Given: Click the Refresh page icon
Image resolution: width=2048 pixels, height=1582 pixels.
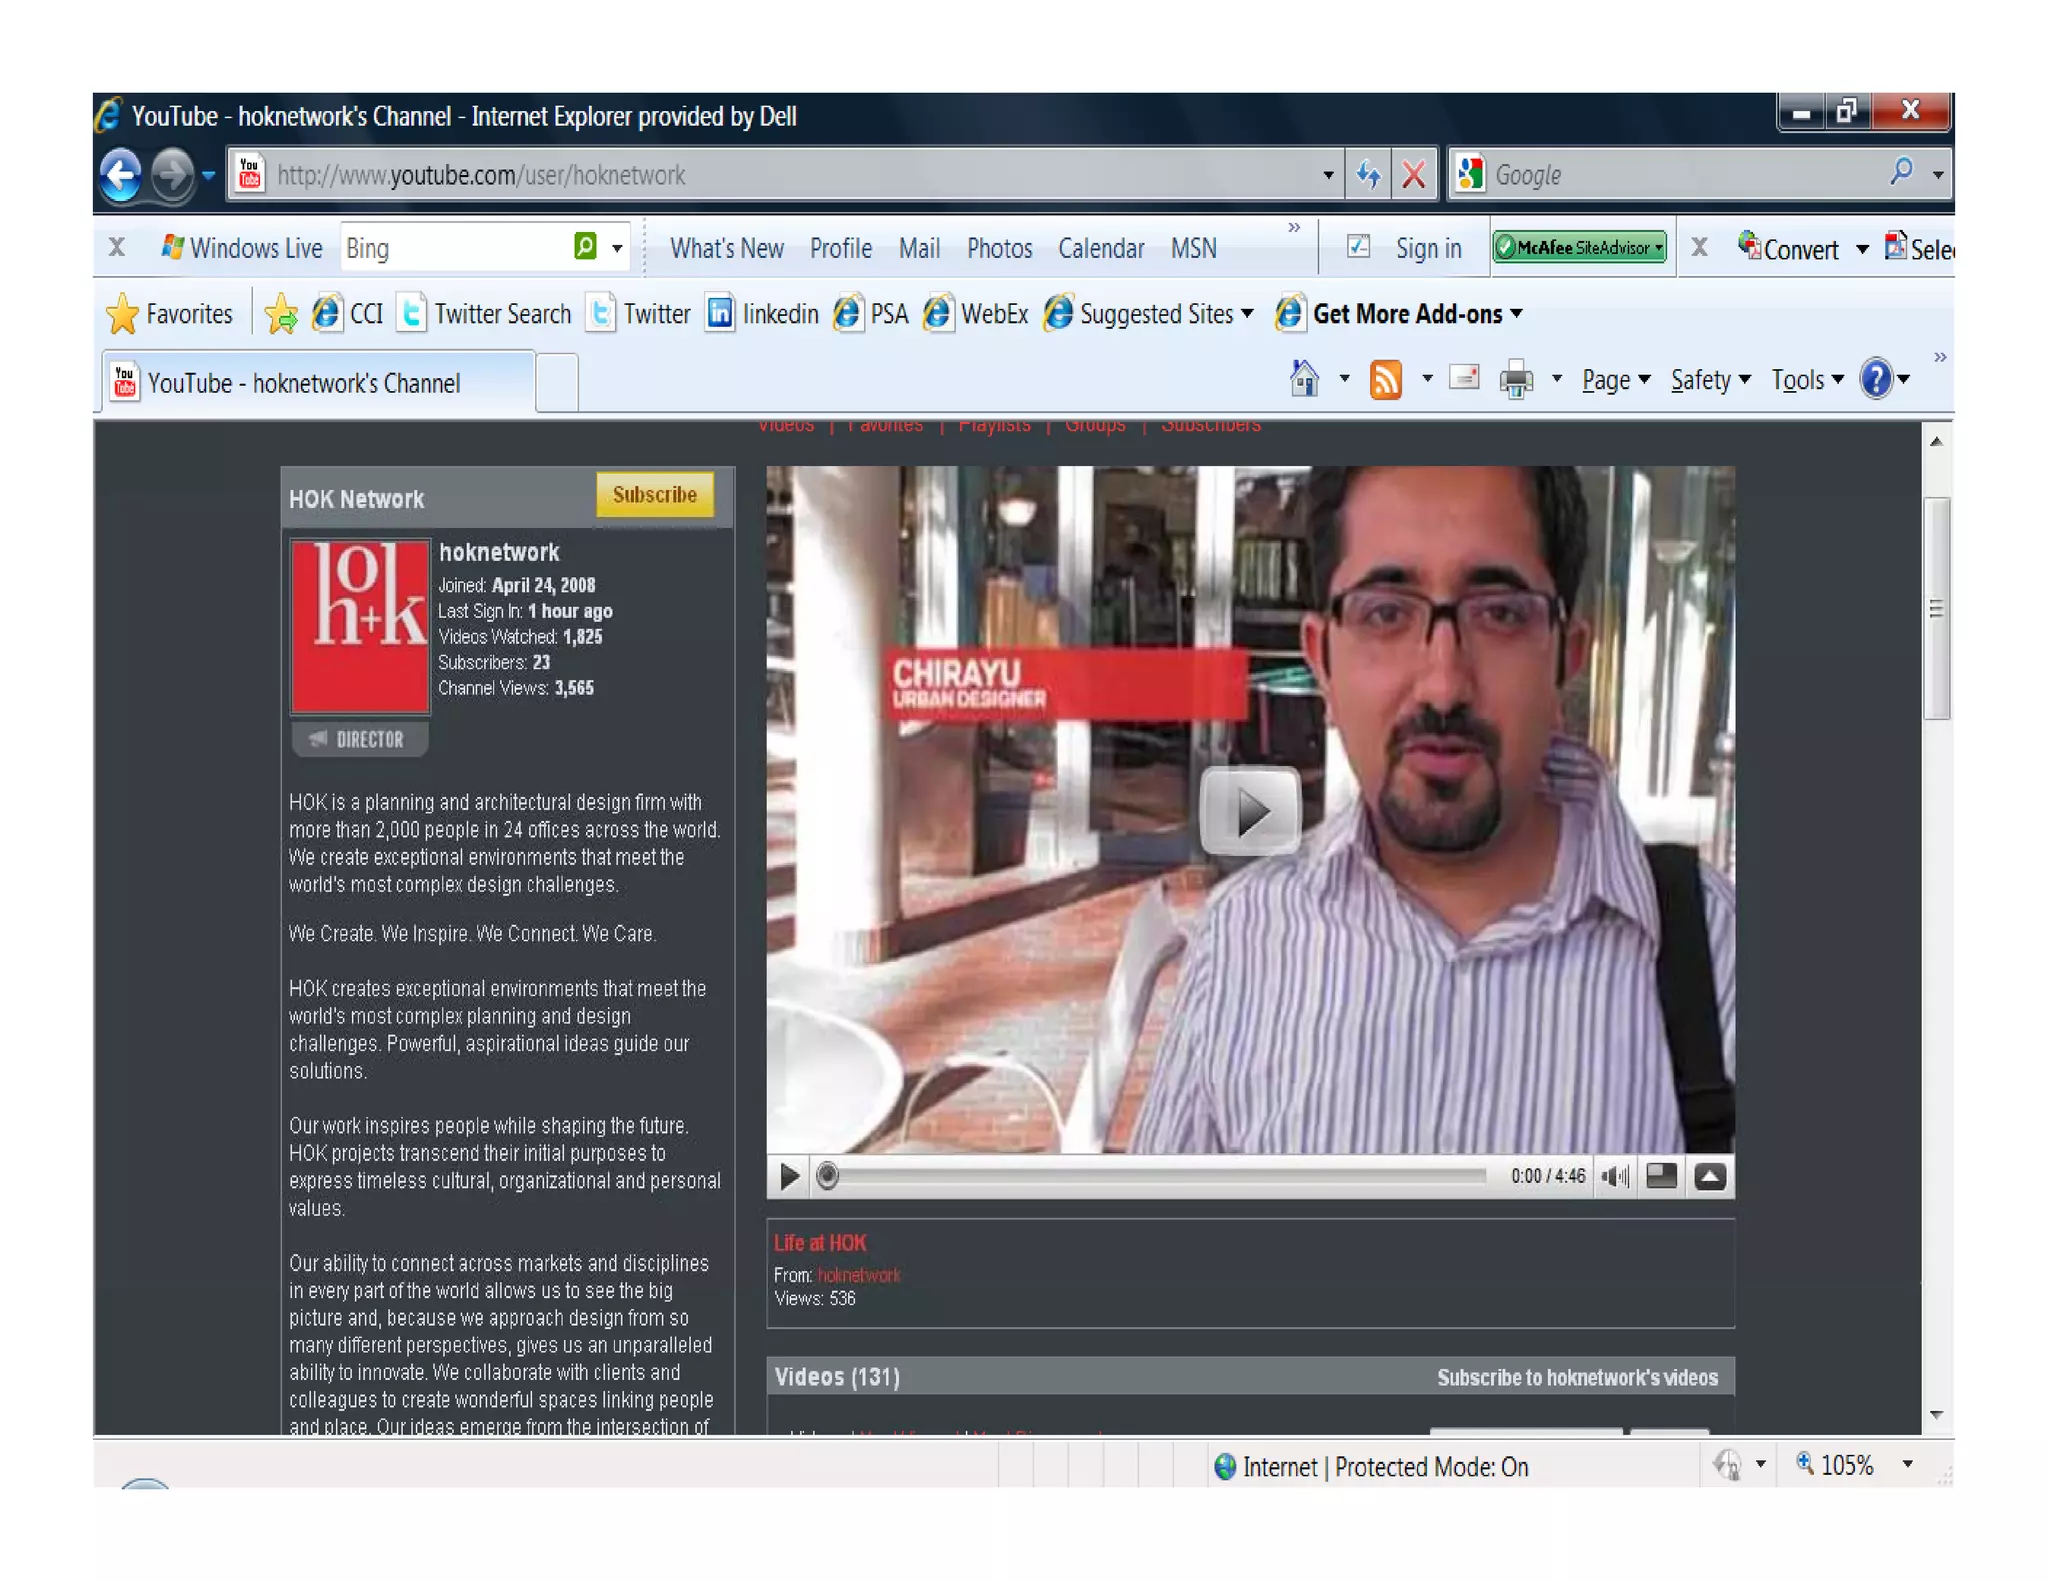Looking at the screenshot, I should [1368, 175].
